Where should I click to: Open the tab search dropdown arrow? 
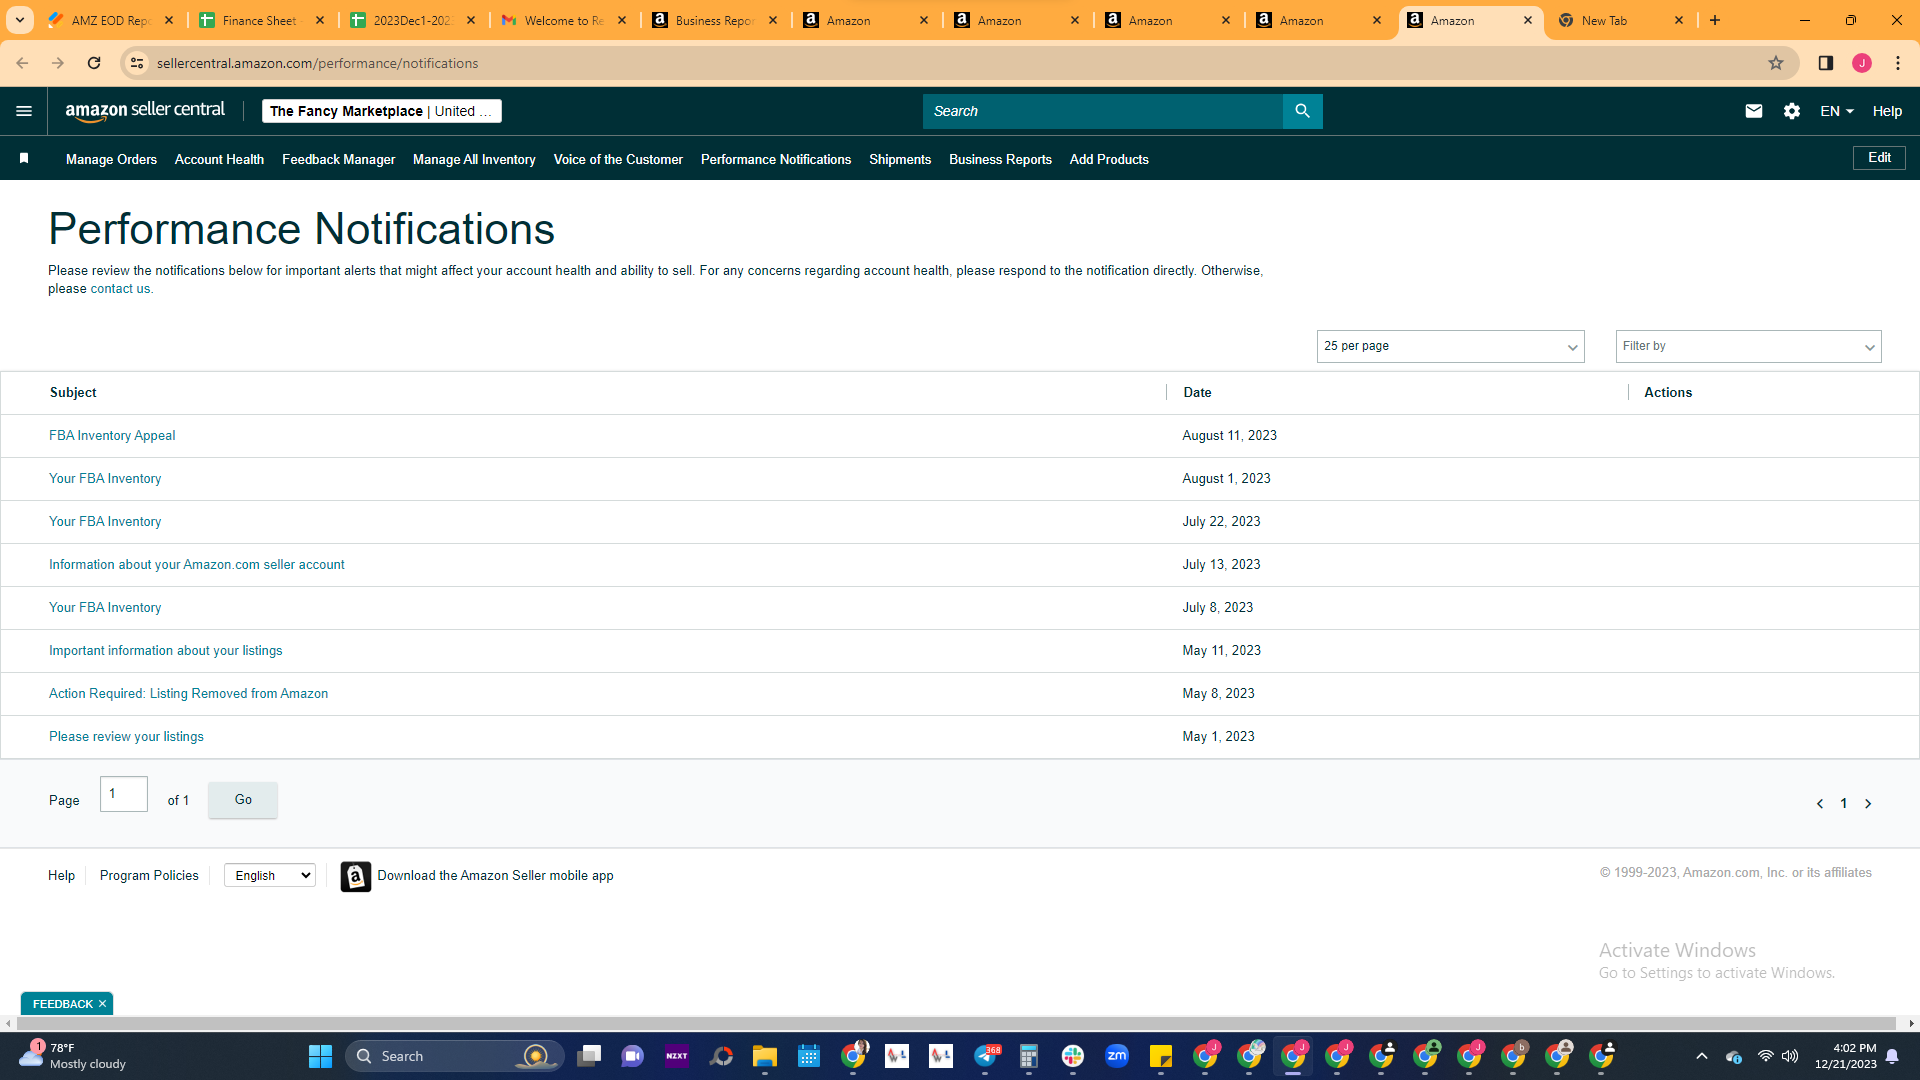pyautogui.click(x=19, y=20)
